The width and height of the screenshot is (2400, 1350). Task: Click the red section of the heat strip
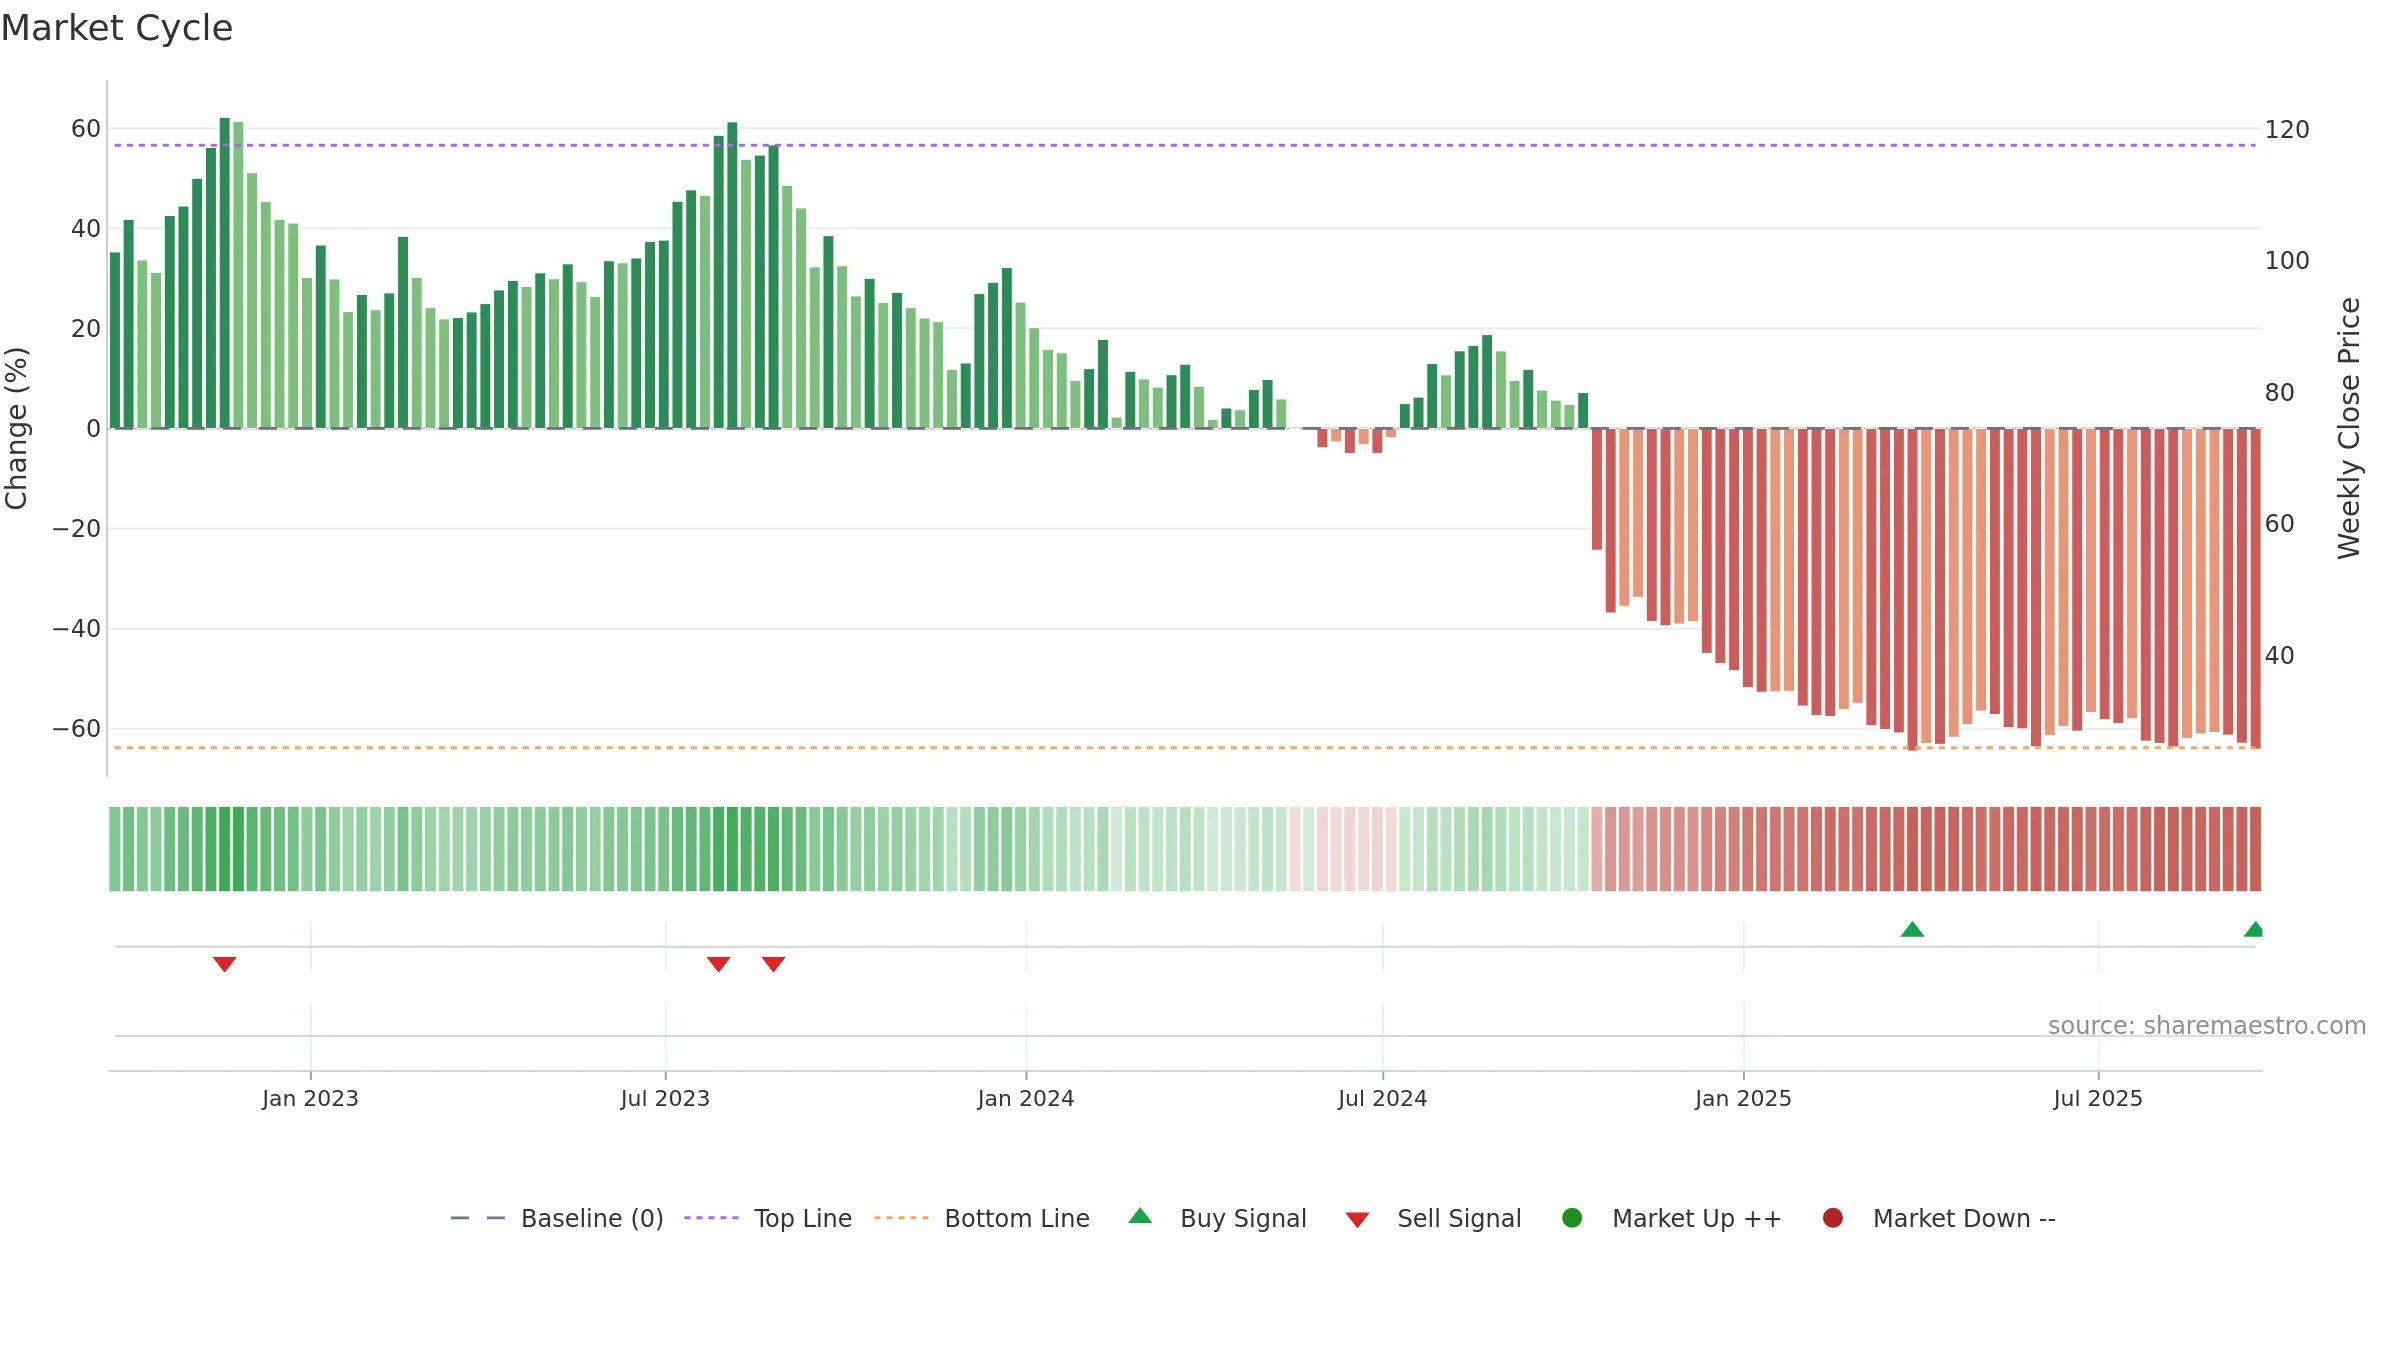[1926, 849]
